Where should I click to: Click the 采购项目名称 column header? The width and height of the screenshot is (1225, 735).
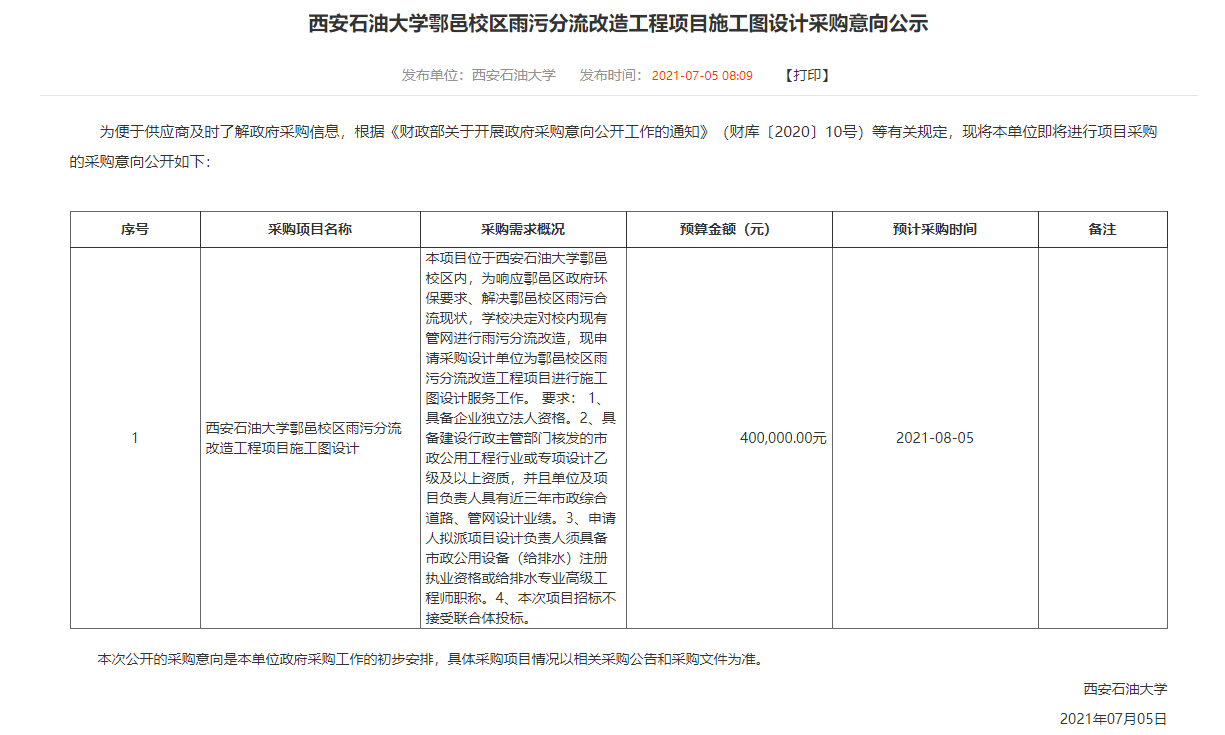[x=310, y=229]
